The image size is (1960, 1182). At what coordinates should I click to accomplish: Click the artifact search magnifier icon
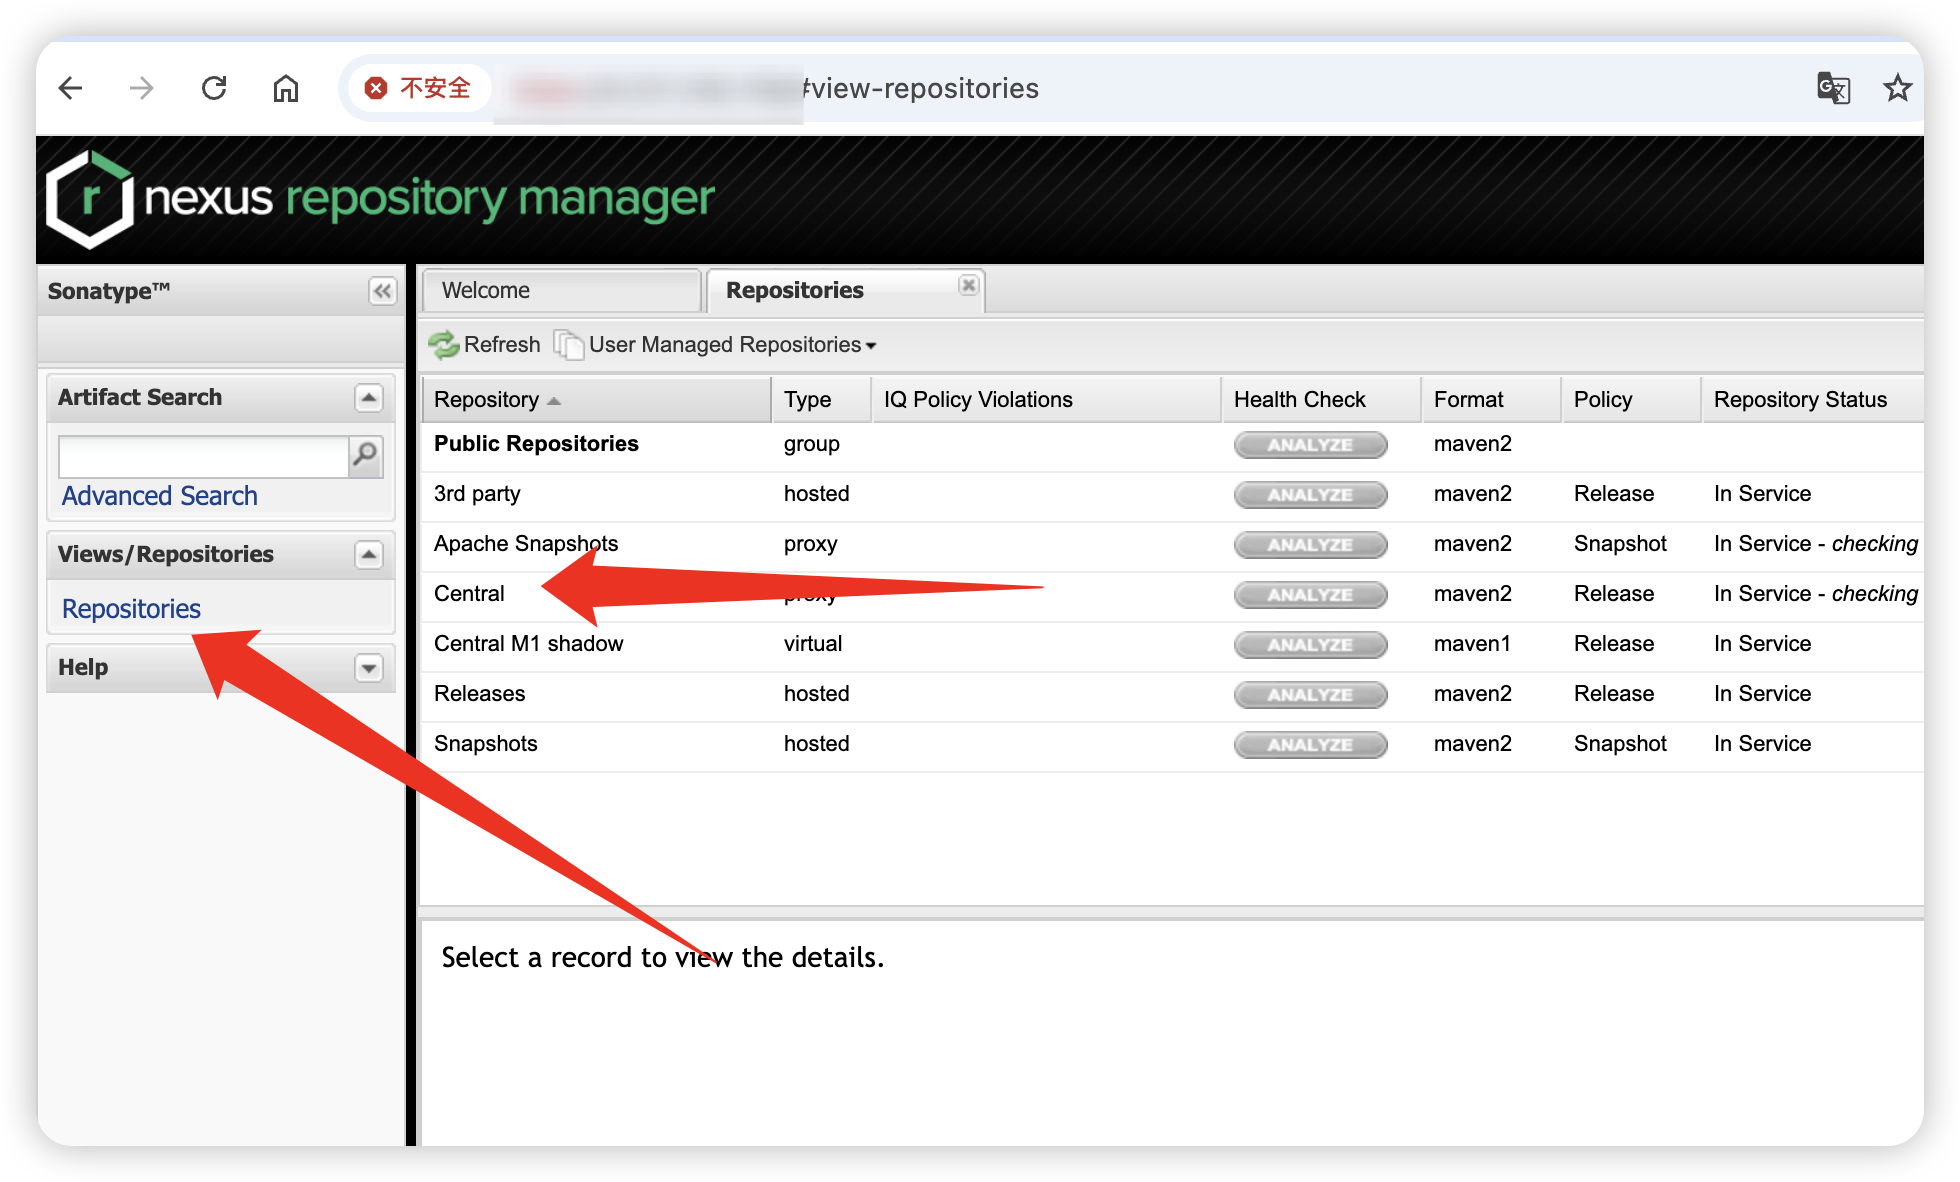[x=366, y=456]
